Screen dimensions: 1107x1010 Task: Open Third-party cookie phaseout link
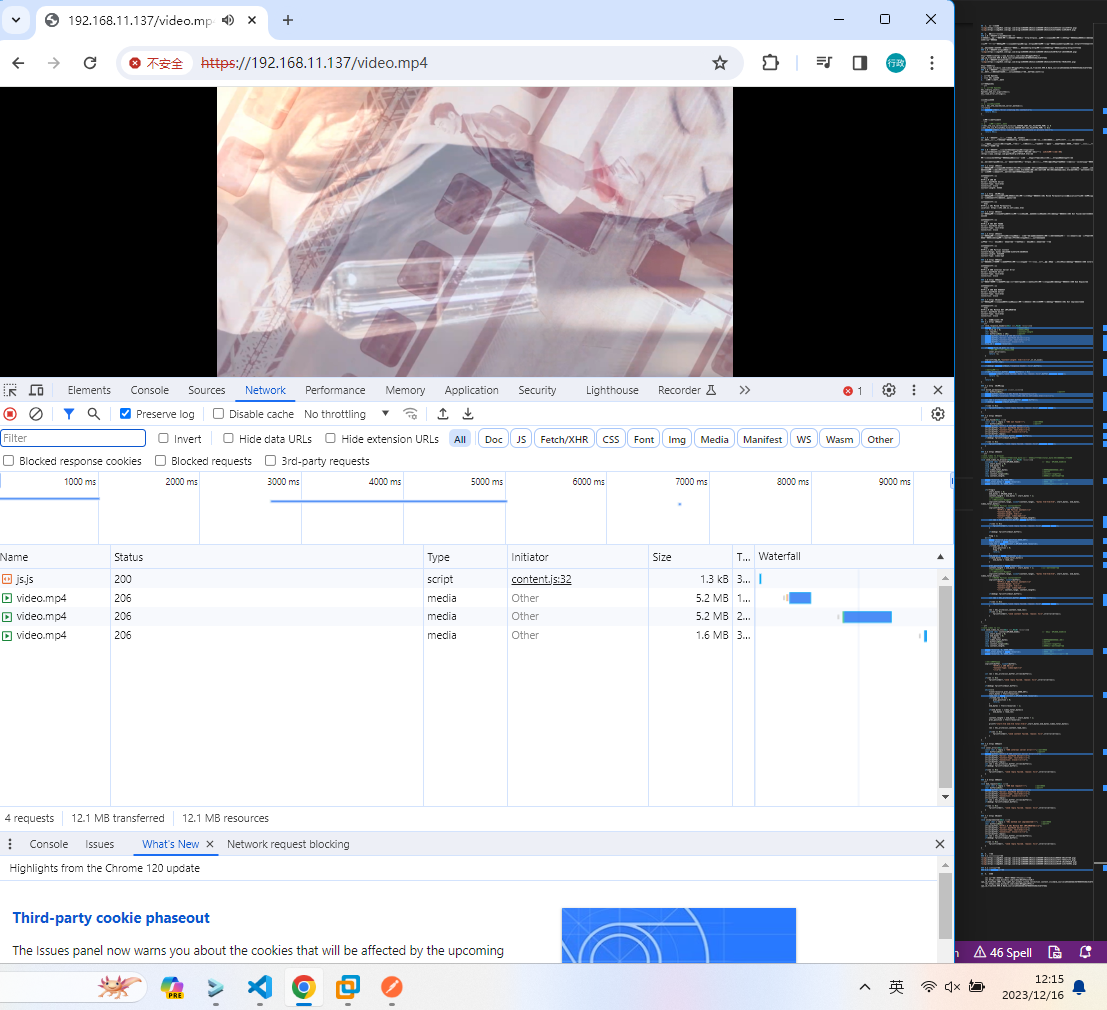[x=111, y=918]
